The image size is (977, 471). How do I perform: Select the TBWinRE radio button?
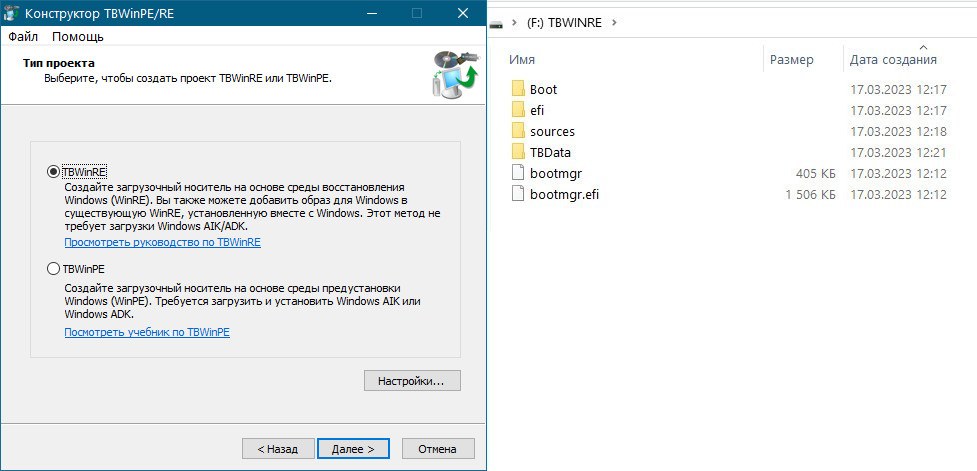coord(54,171)
